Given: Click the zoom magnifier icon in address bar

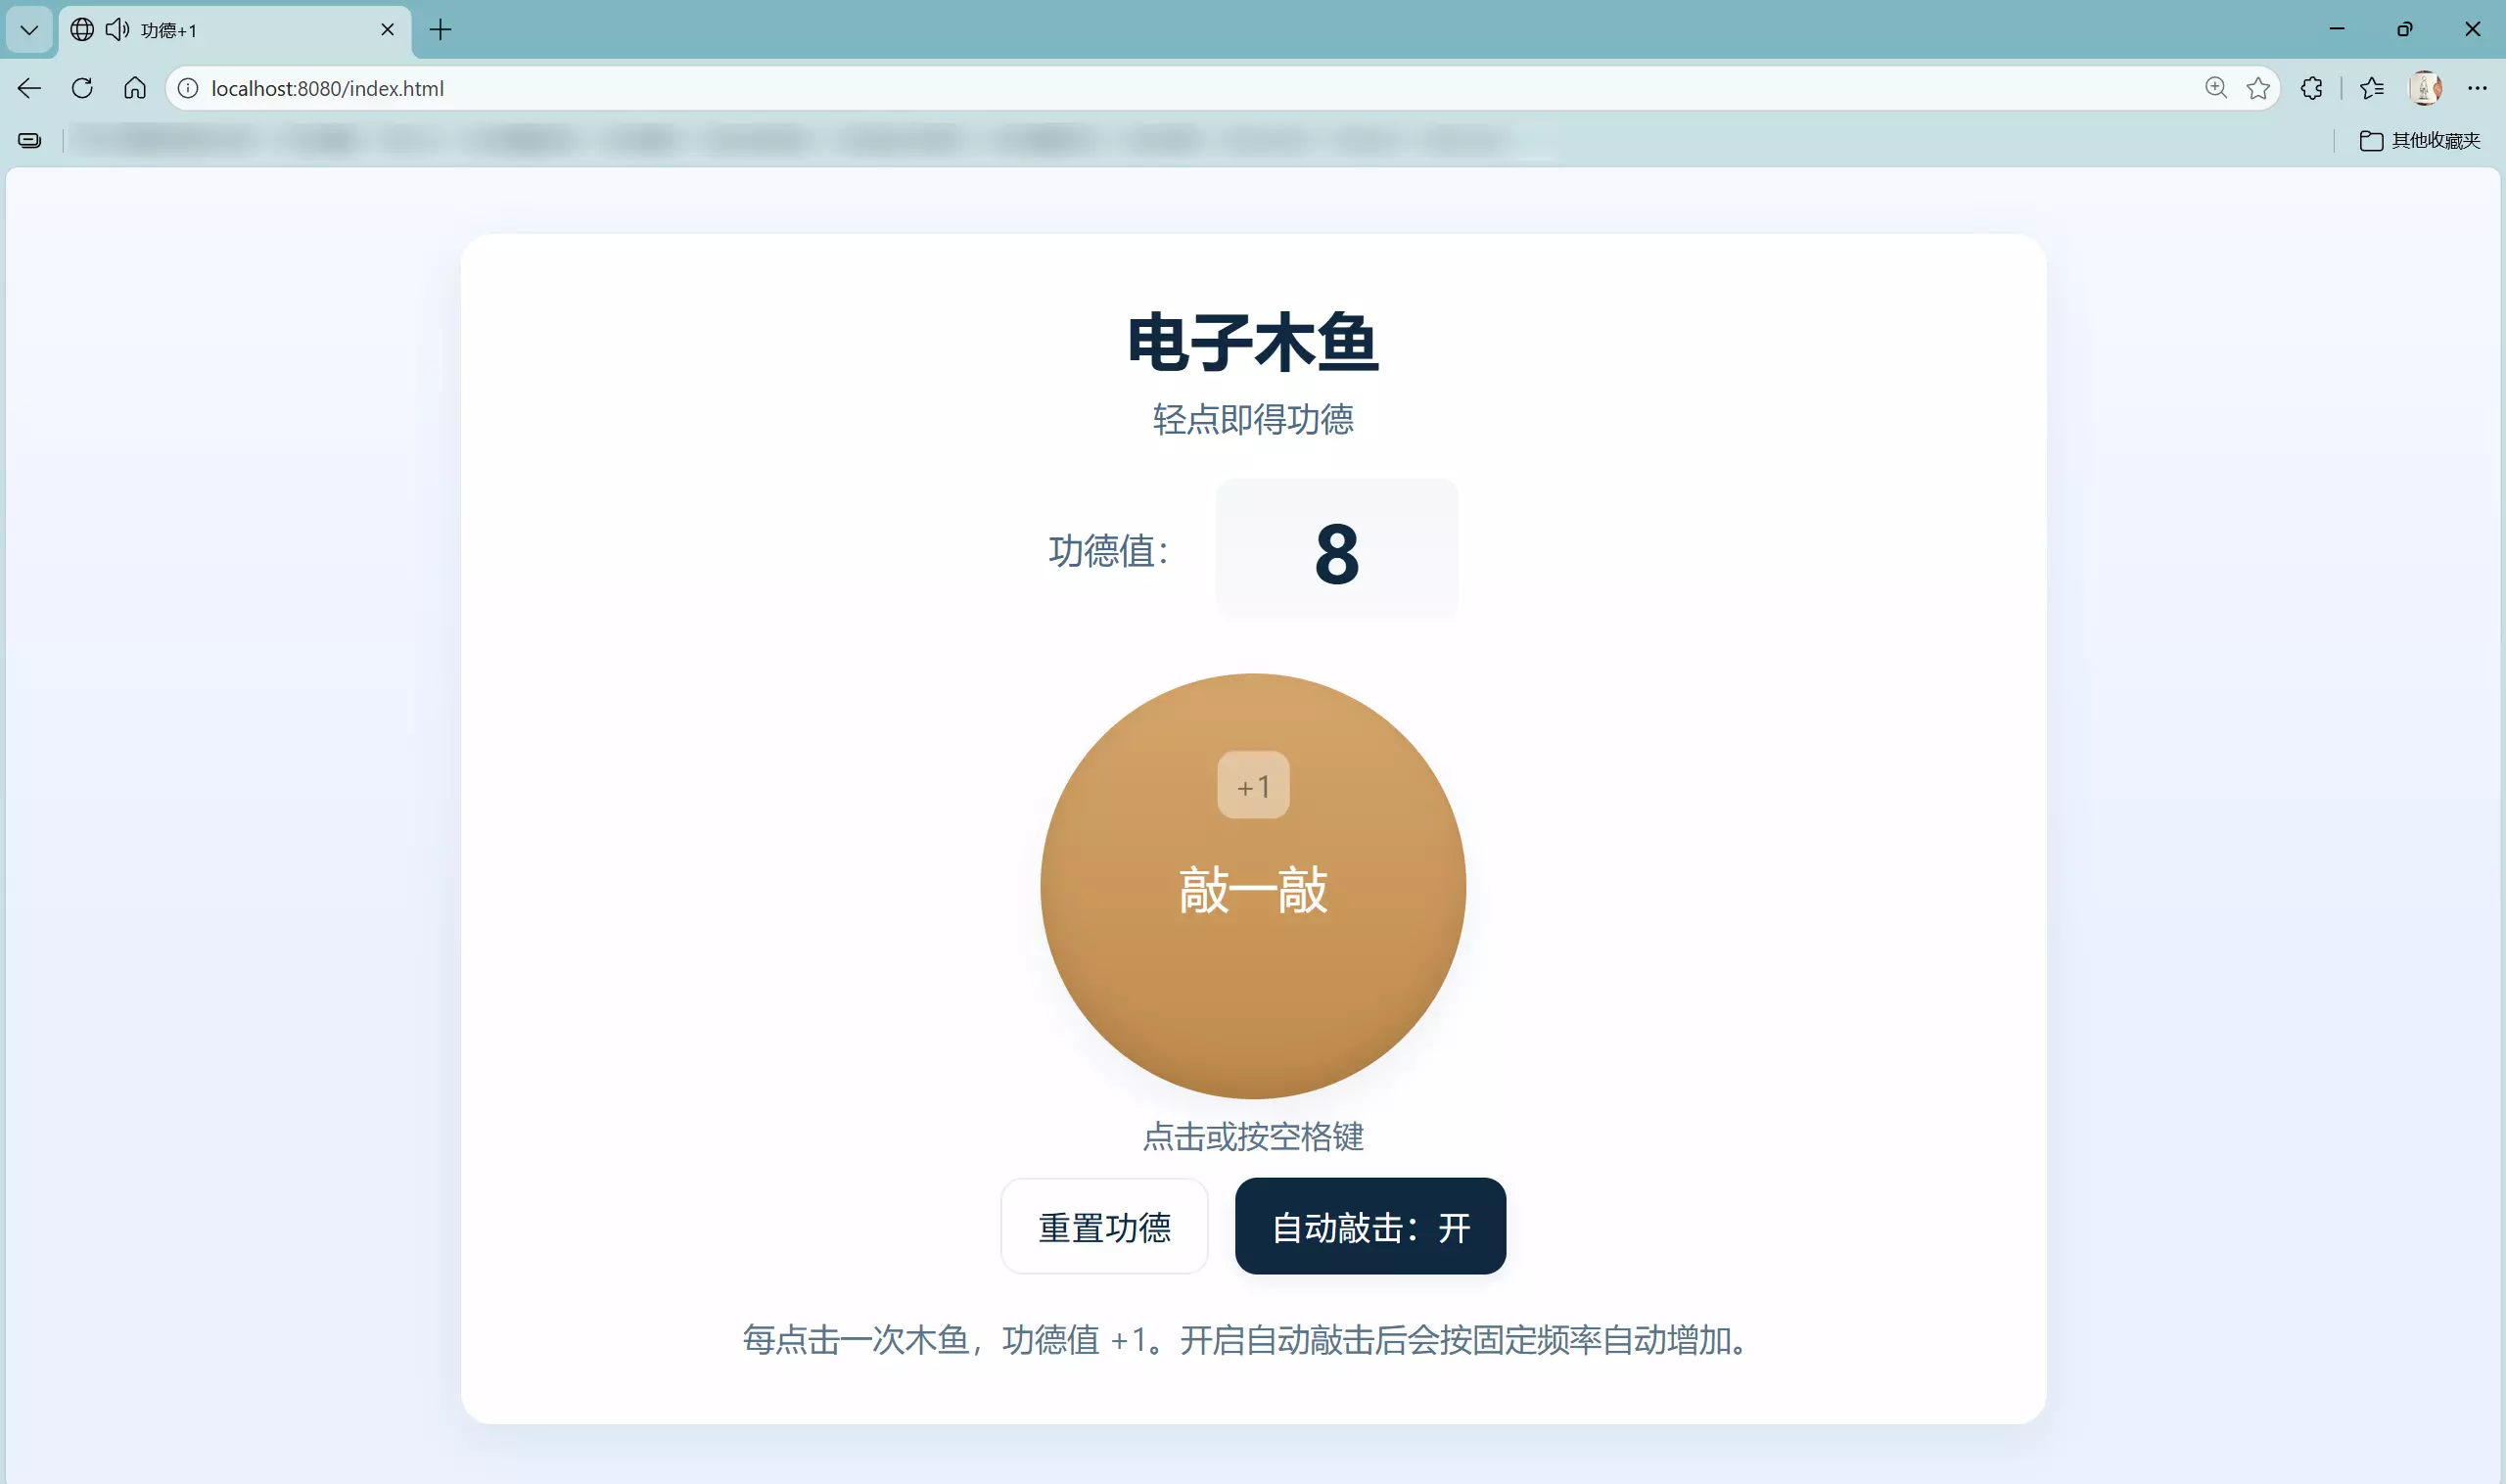Looking at the screenshot, I should tap(2215, 88).
